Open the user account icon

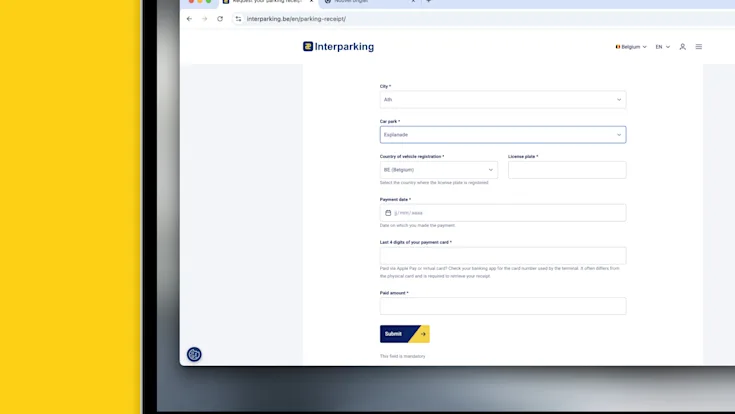pyautogui.click(x=682, y=47)
